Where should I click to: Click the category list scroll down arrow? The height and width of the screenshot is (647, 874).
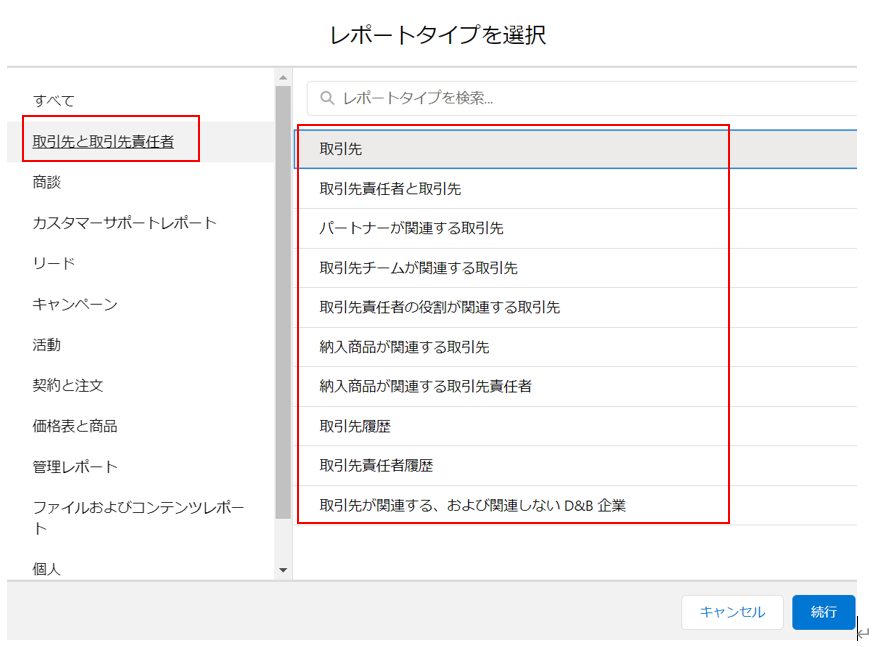tap(283, 570)
